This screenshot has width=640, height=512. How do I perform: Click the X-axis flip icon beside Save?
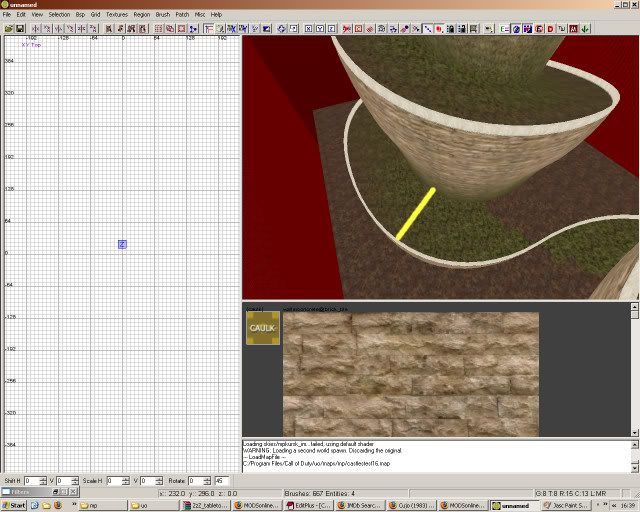click(35, 28)
